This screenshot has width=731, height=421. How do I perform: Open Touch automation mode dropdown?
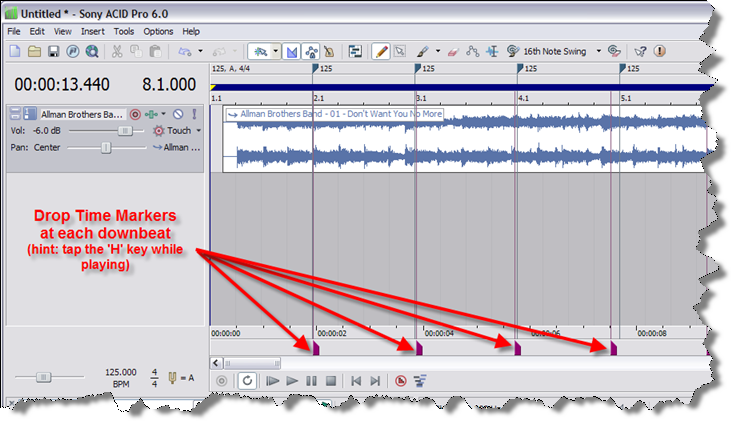[198, 131]
